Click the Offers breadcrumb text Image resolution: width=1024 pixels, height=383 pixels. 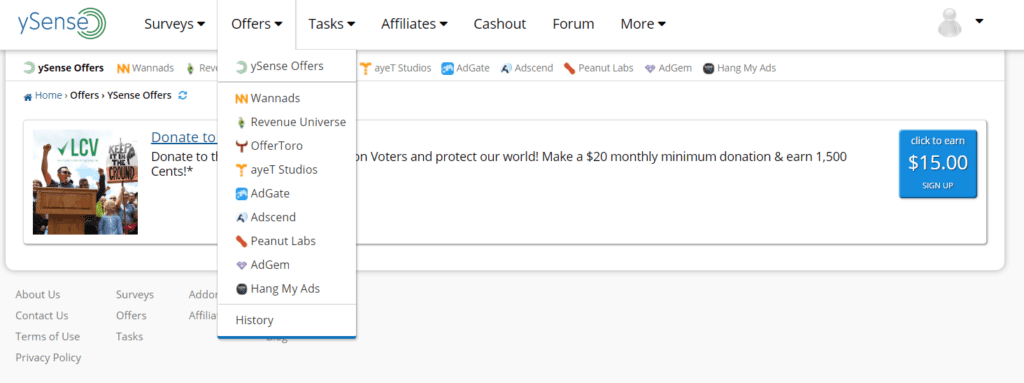point(85,95)
